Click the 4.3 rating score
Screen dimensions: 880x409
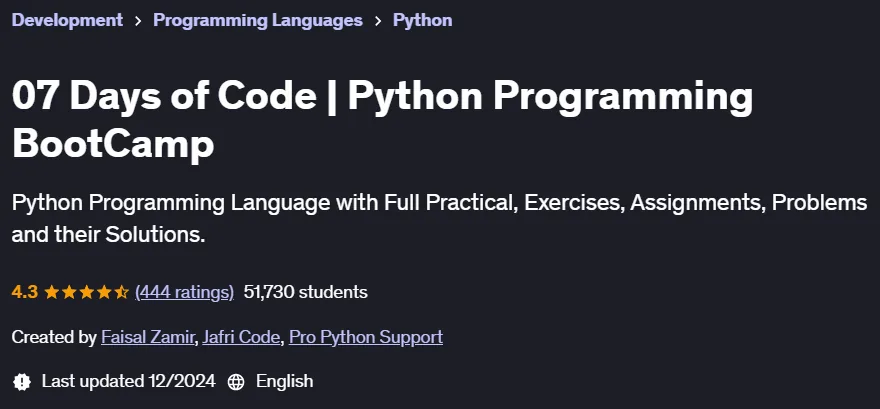24,292
